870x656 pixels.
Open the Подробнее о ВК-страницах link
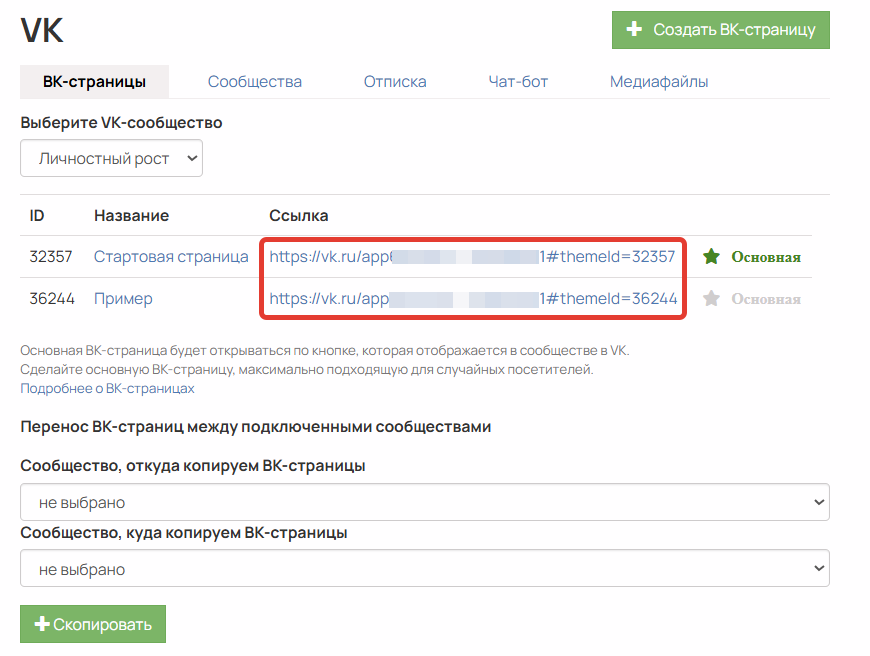coord(107,388)
